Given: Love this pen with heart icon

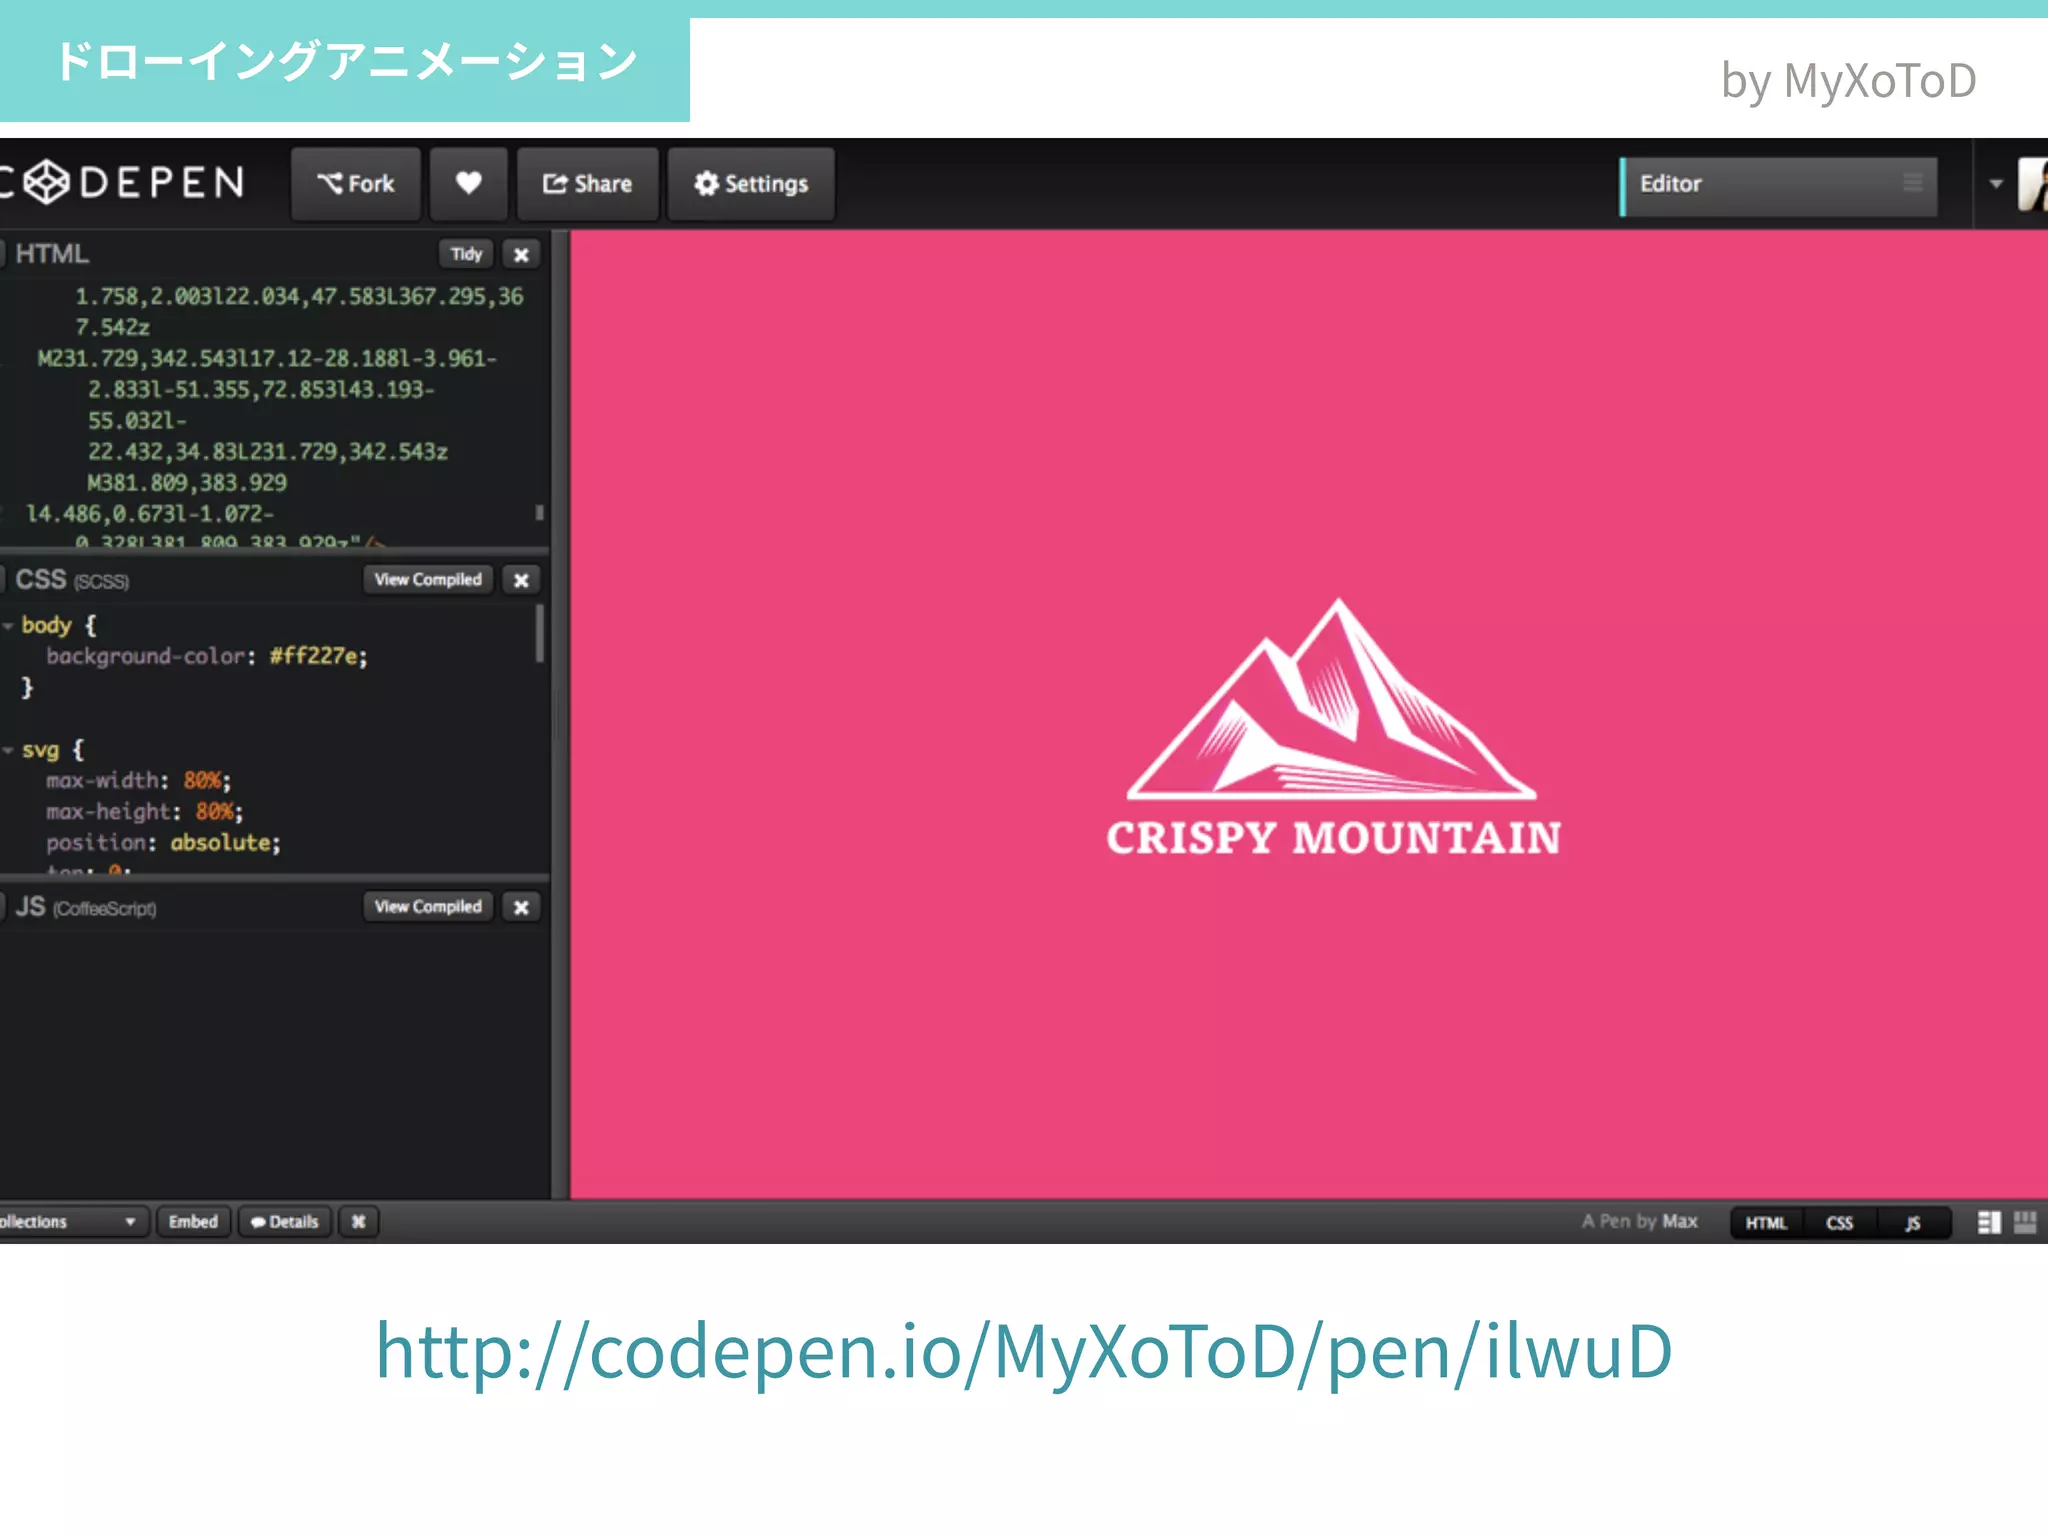Looking at the screenshot, I should pos(468,184).
